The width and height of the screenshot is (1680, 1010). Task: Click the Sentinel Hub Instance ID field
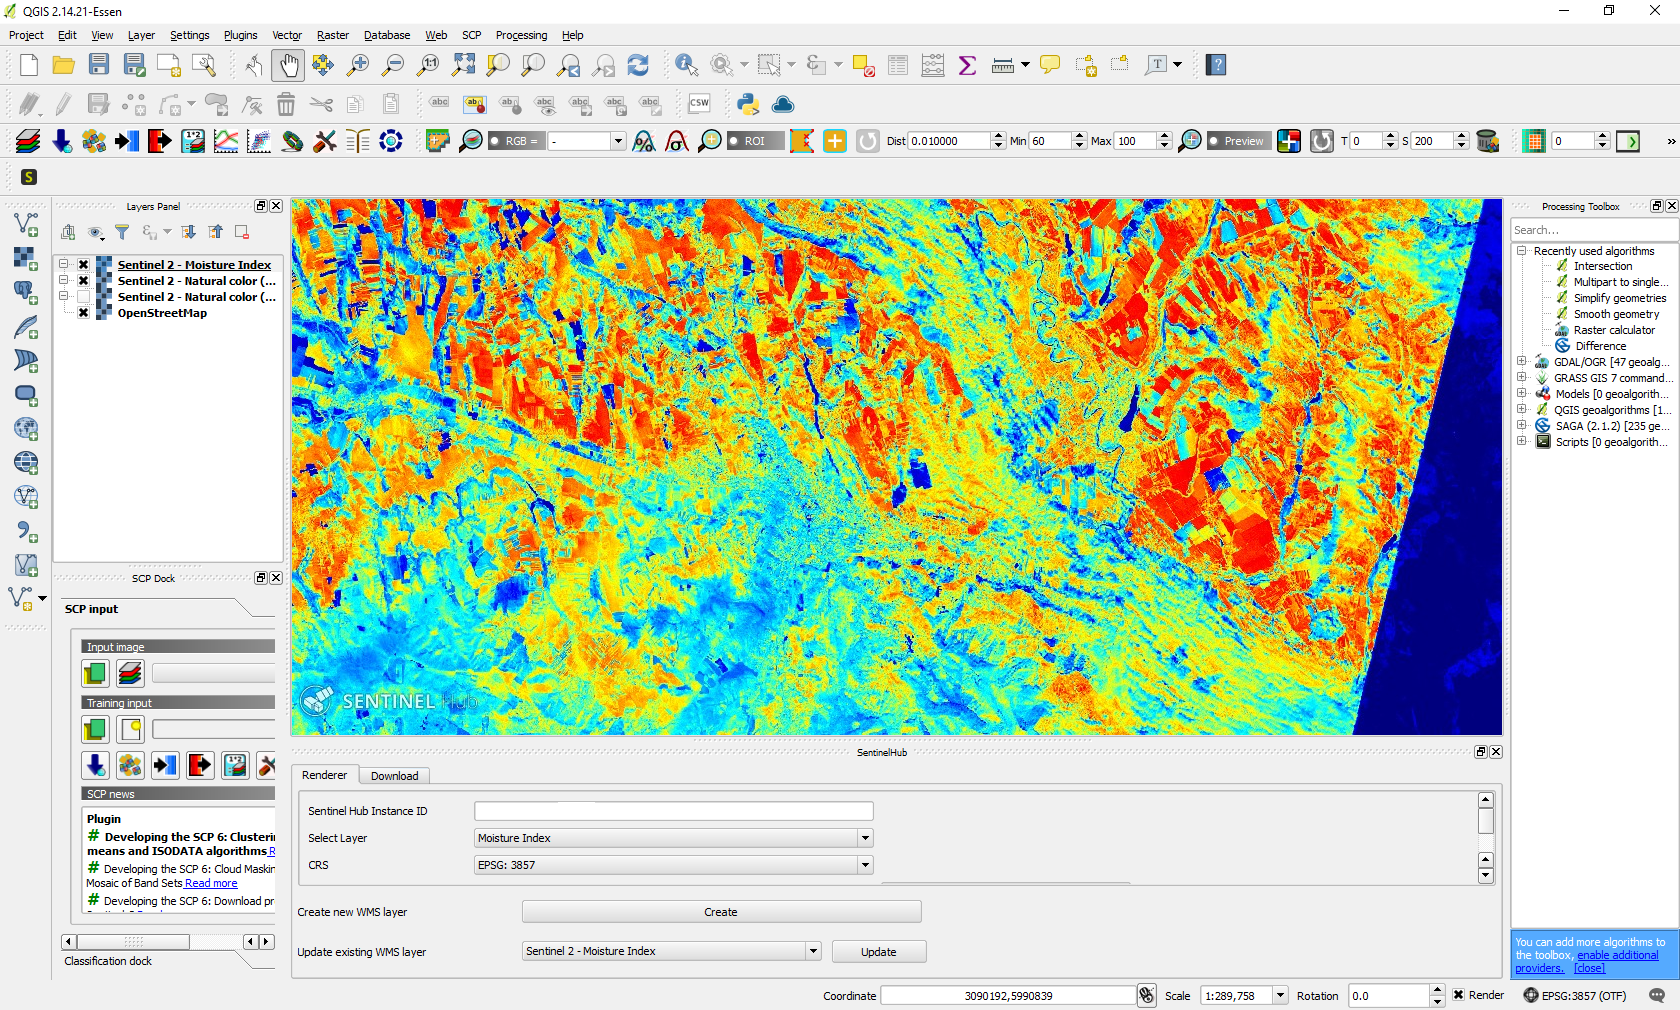pyautogui.click(x=673, y=811)
